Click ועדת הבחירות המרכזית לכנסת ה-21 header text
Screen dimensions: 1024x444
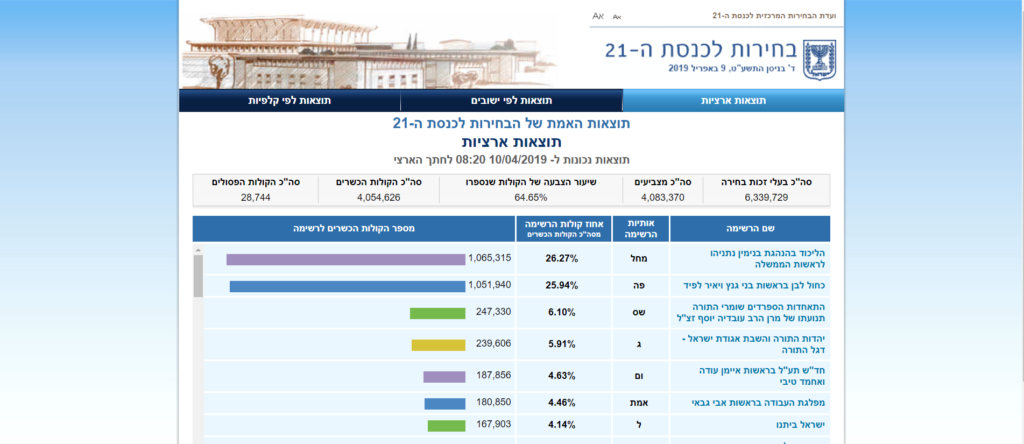(774, 16)
